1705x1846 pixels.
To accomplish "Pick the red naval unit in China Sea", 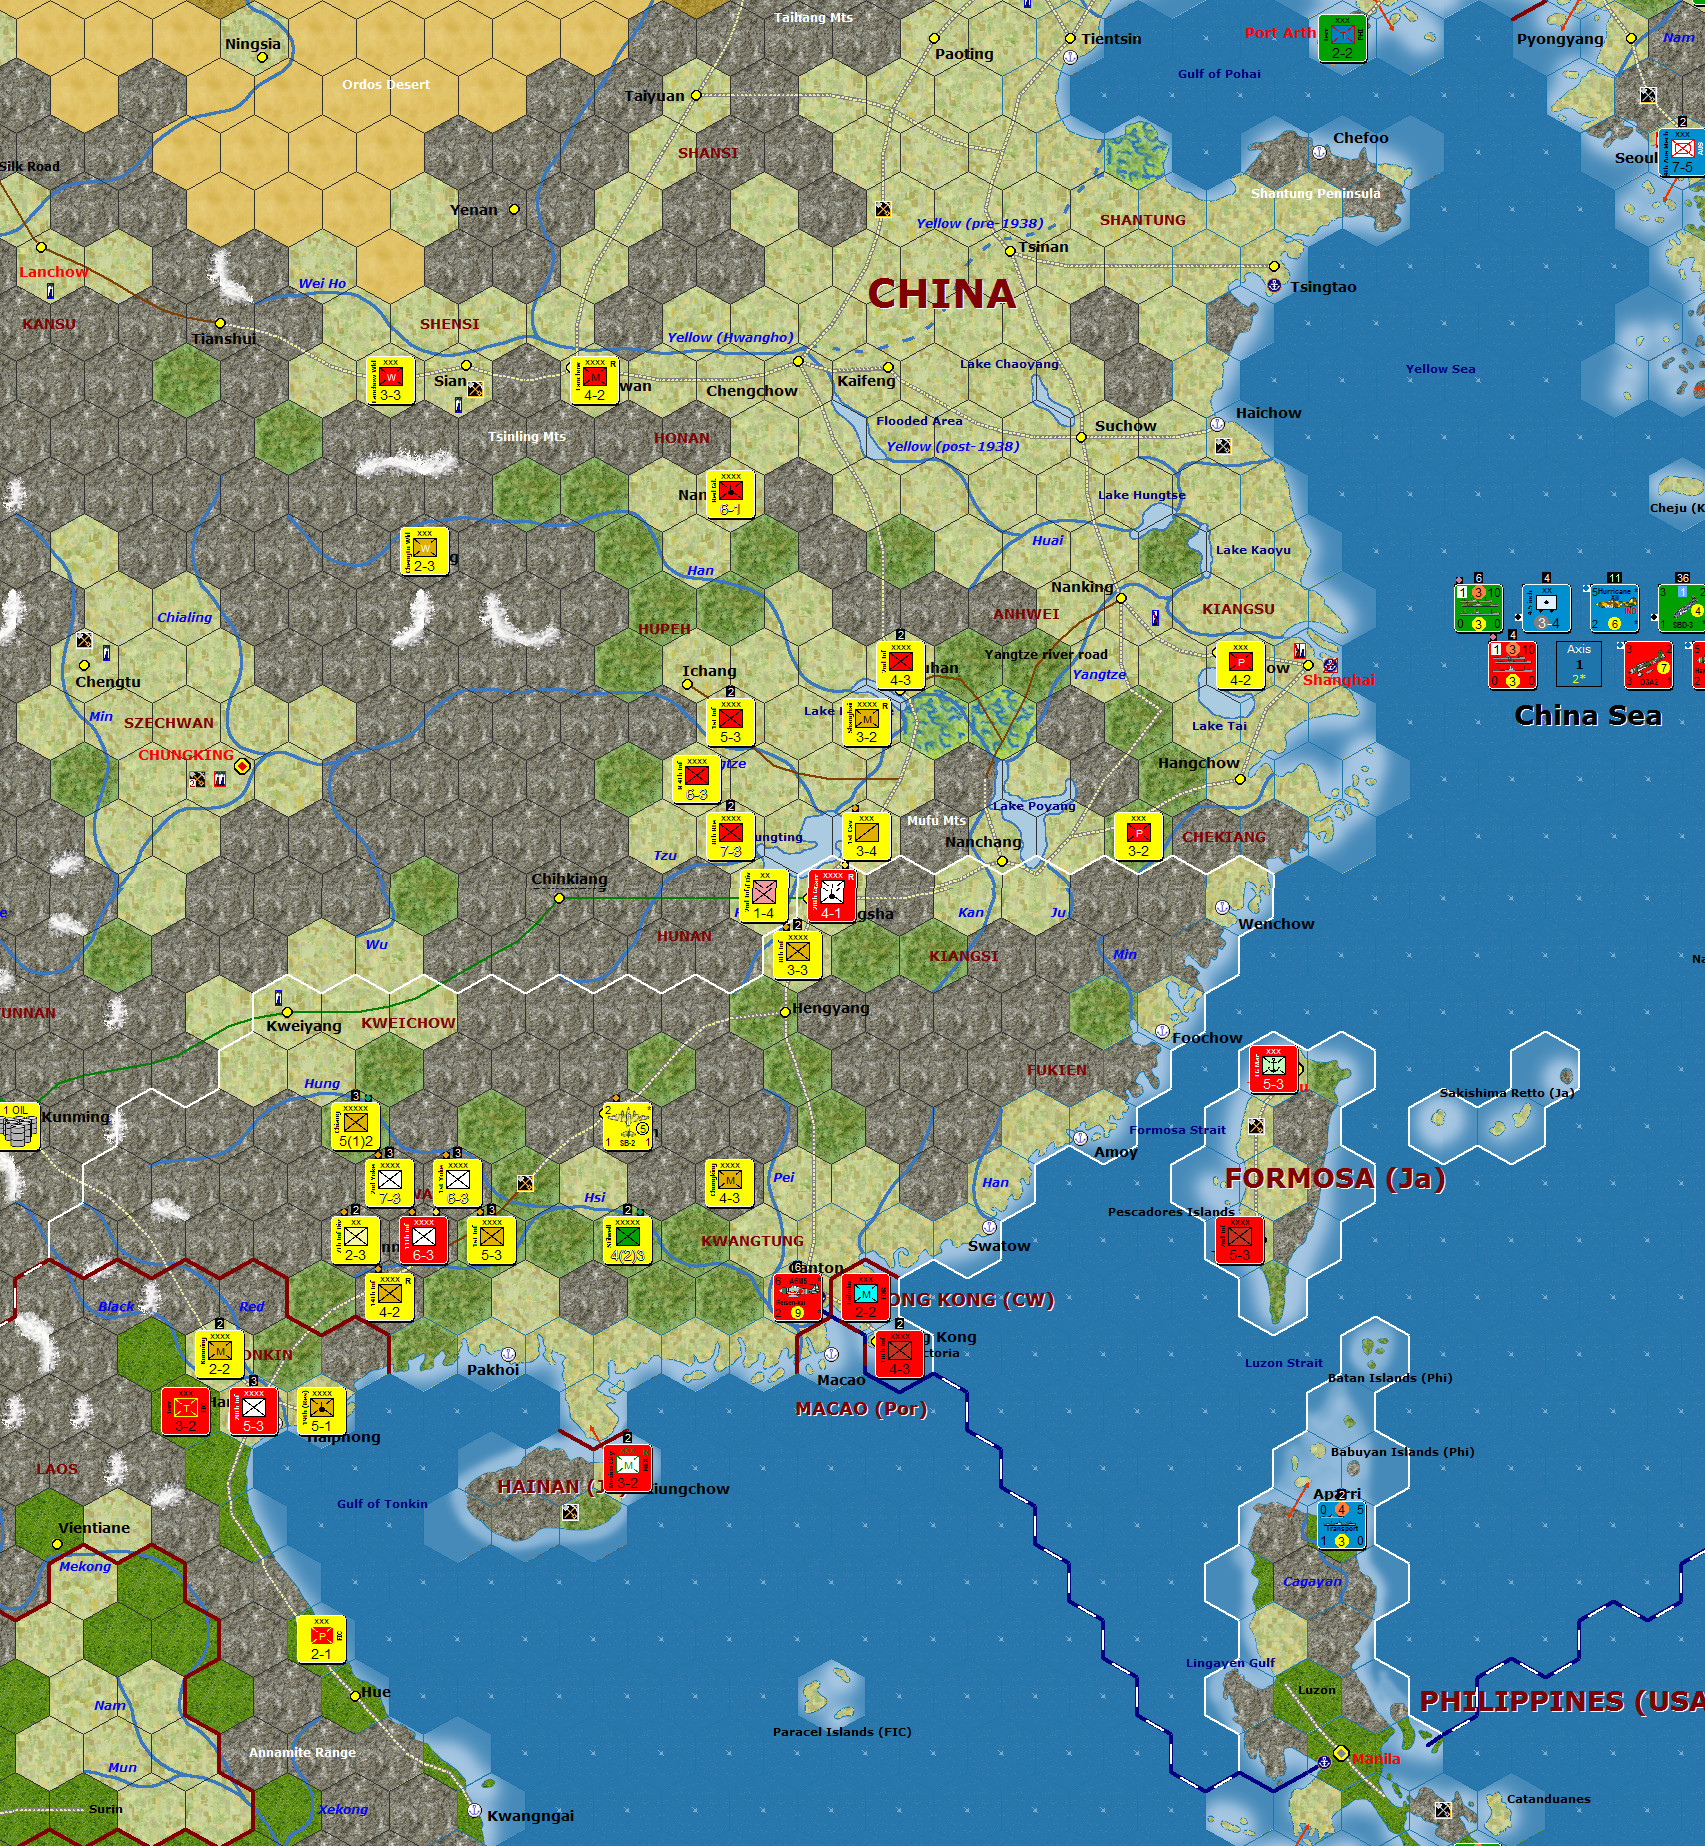I will click(1512, 665).
